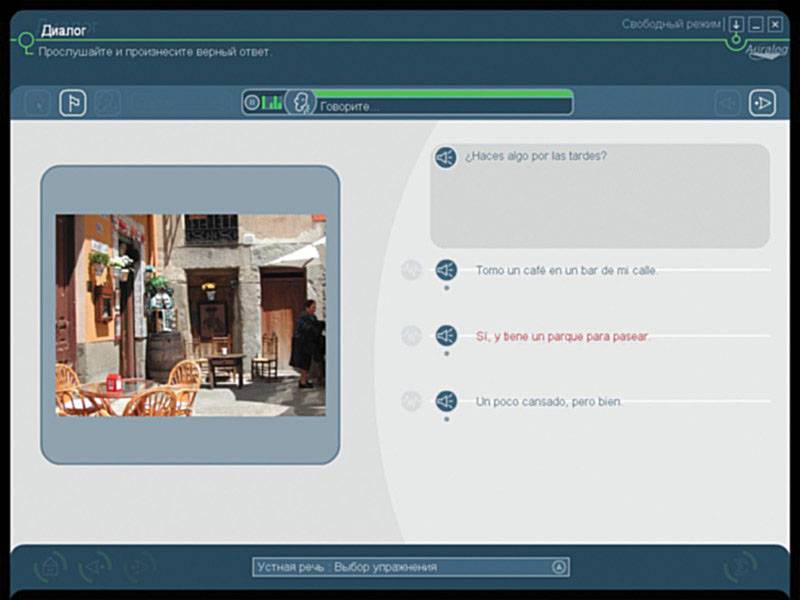The image size is (800, 600).
Task: Click the dimmed forward arrow in the bottom bar
Action: pos(140,566)
